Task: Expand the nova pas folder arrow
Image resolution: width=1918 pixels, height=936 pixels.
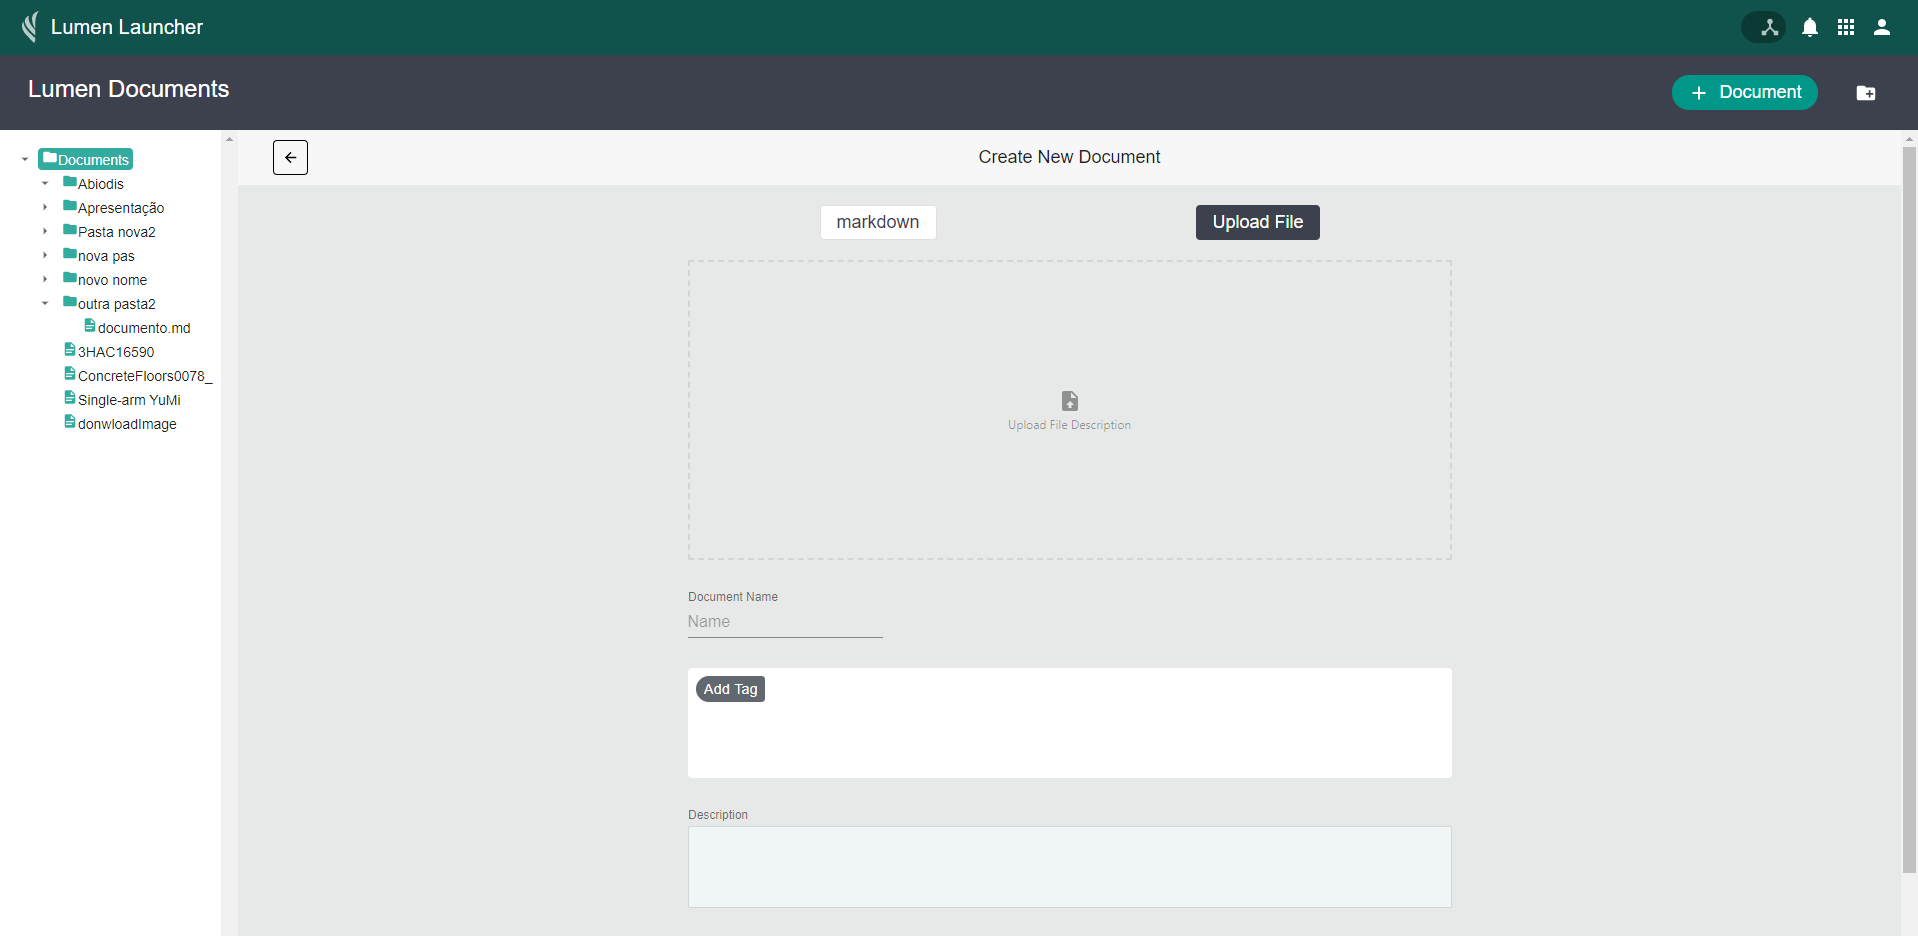Action: coord(45,255)
